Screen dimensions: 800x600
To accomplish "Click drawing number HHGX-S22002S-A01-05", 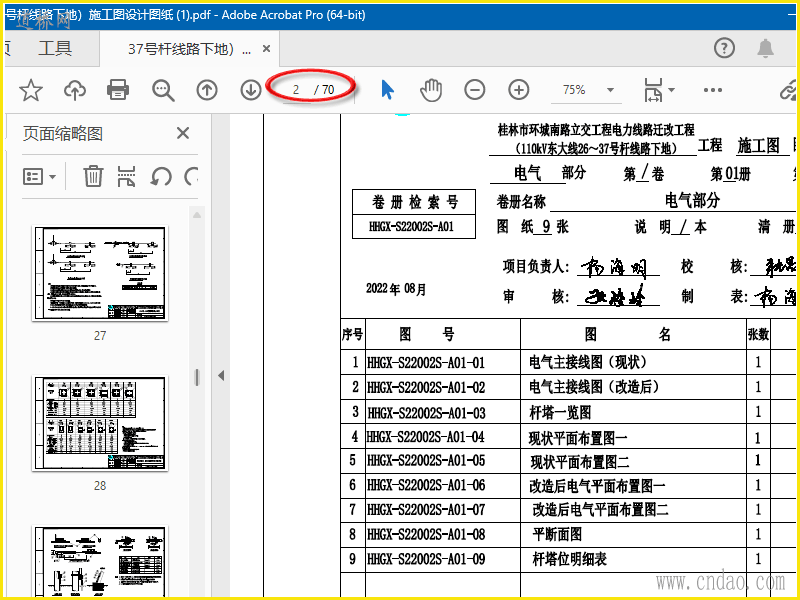I will [426, 461].
